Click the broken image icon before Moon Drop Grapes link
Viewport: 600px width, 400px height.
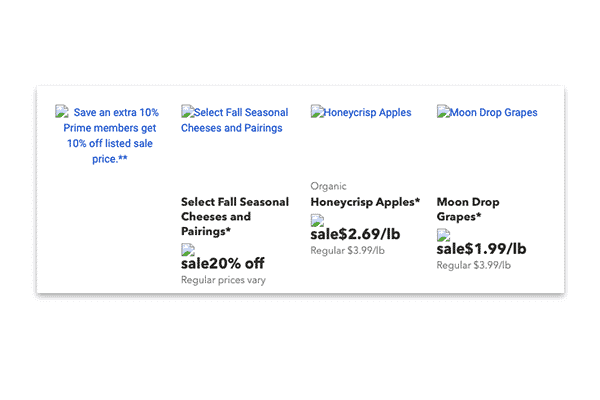[443, 111]
